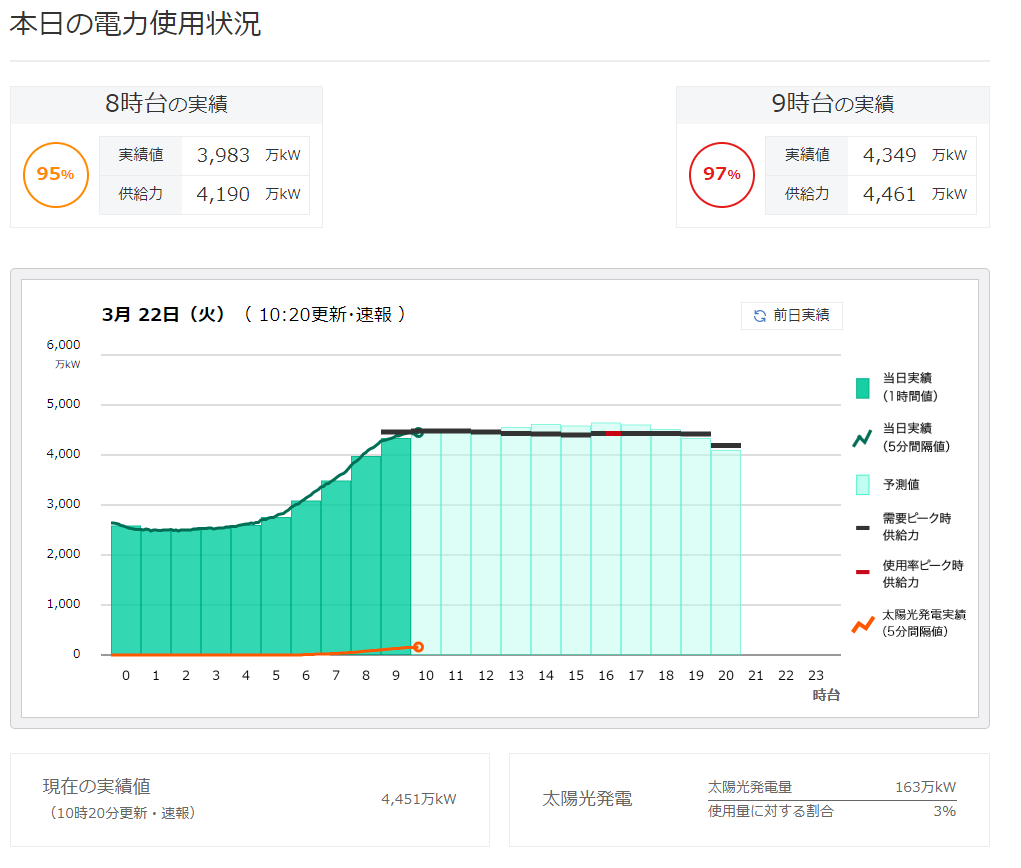The width and height of the screenshot is (1021, 868).
Task: Click the 使用量に対する割合 label
Action: [770, 811]
